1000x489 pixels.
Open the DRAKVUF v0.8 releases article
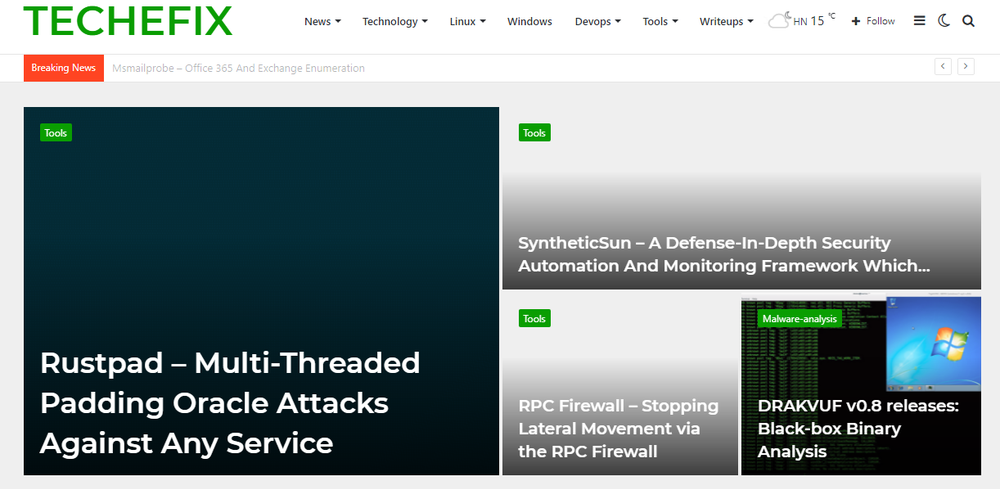point(858,428)
